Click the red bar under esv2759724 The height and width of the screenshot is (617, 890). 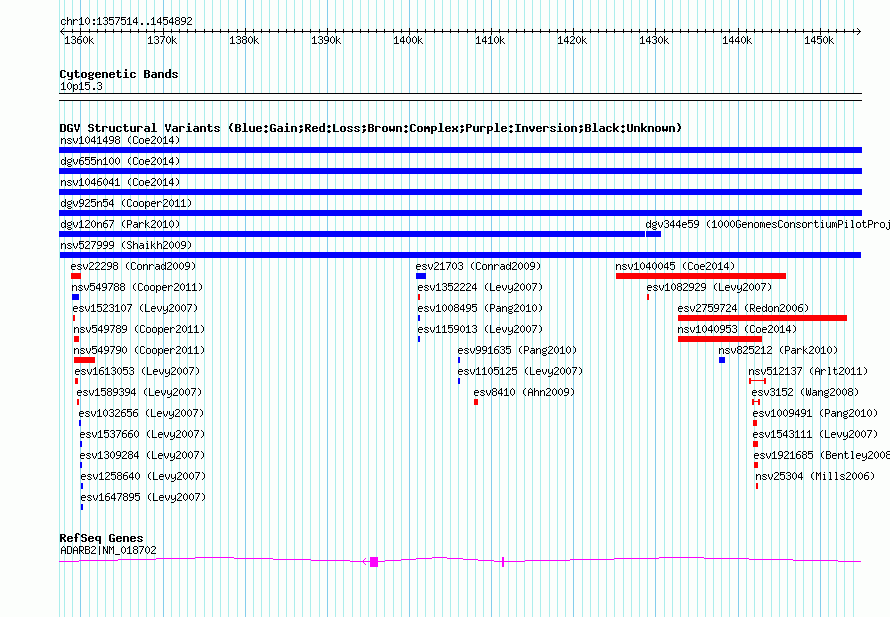[762, 318]
